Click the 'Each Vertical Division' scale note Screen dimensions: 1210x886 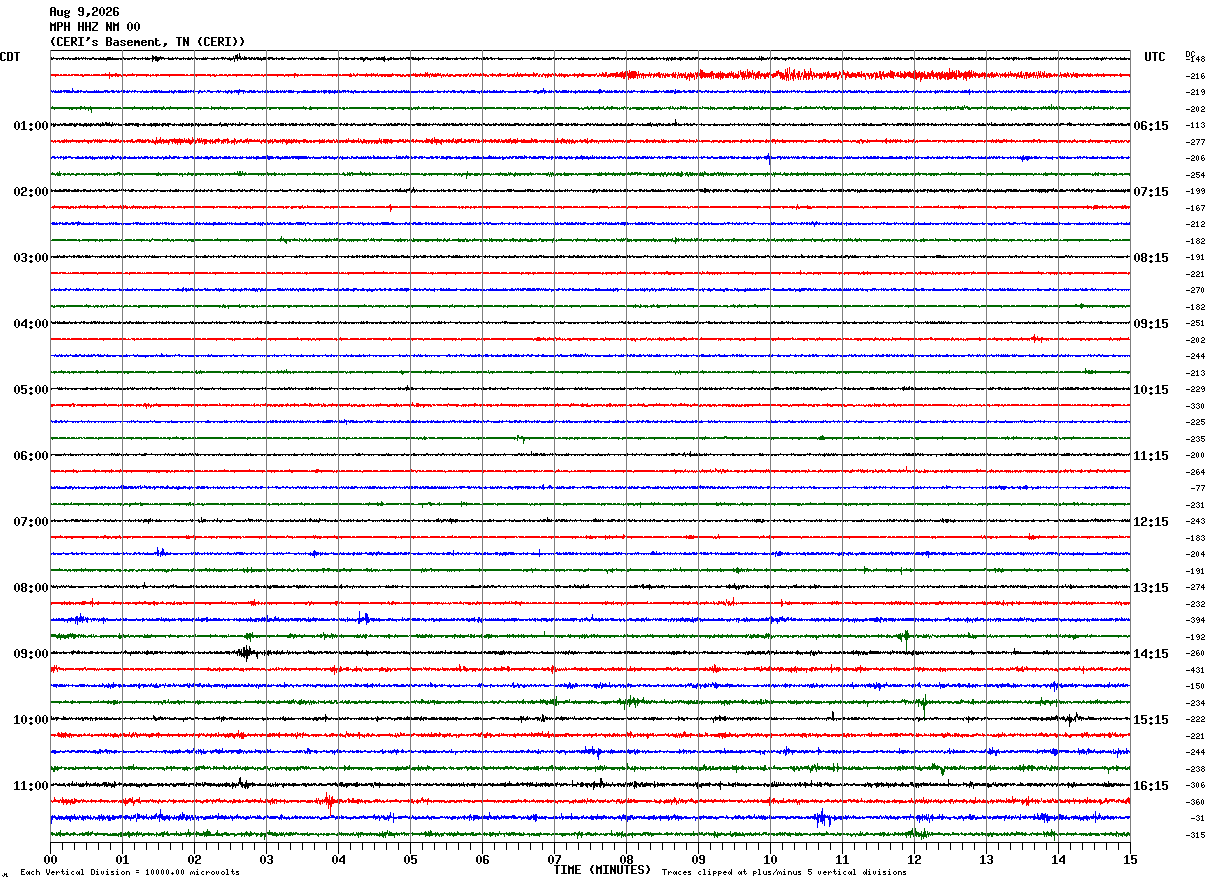(x=129, y=873)
